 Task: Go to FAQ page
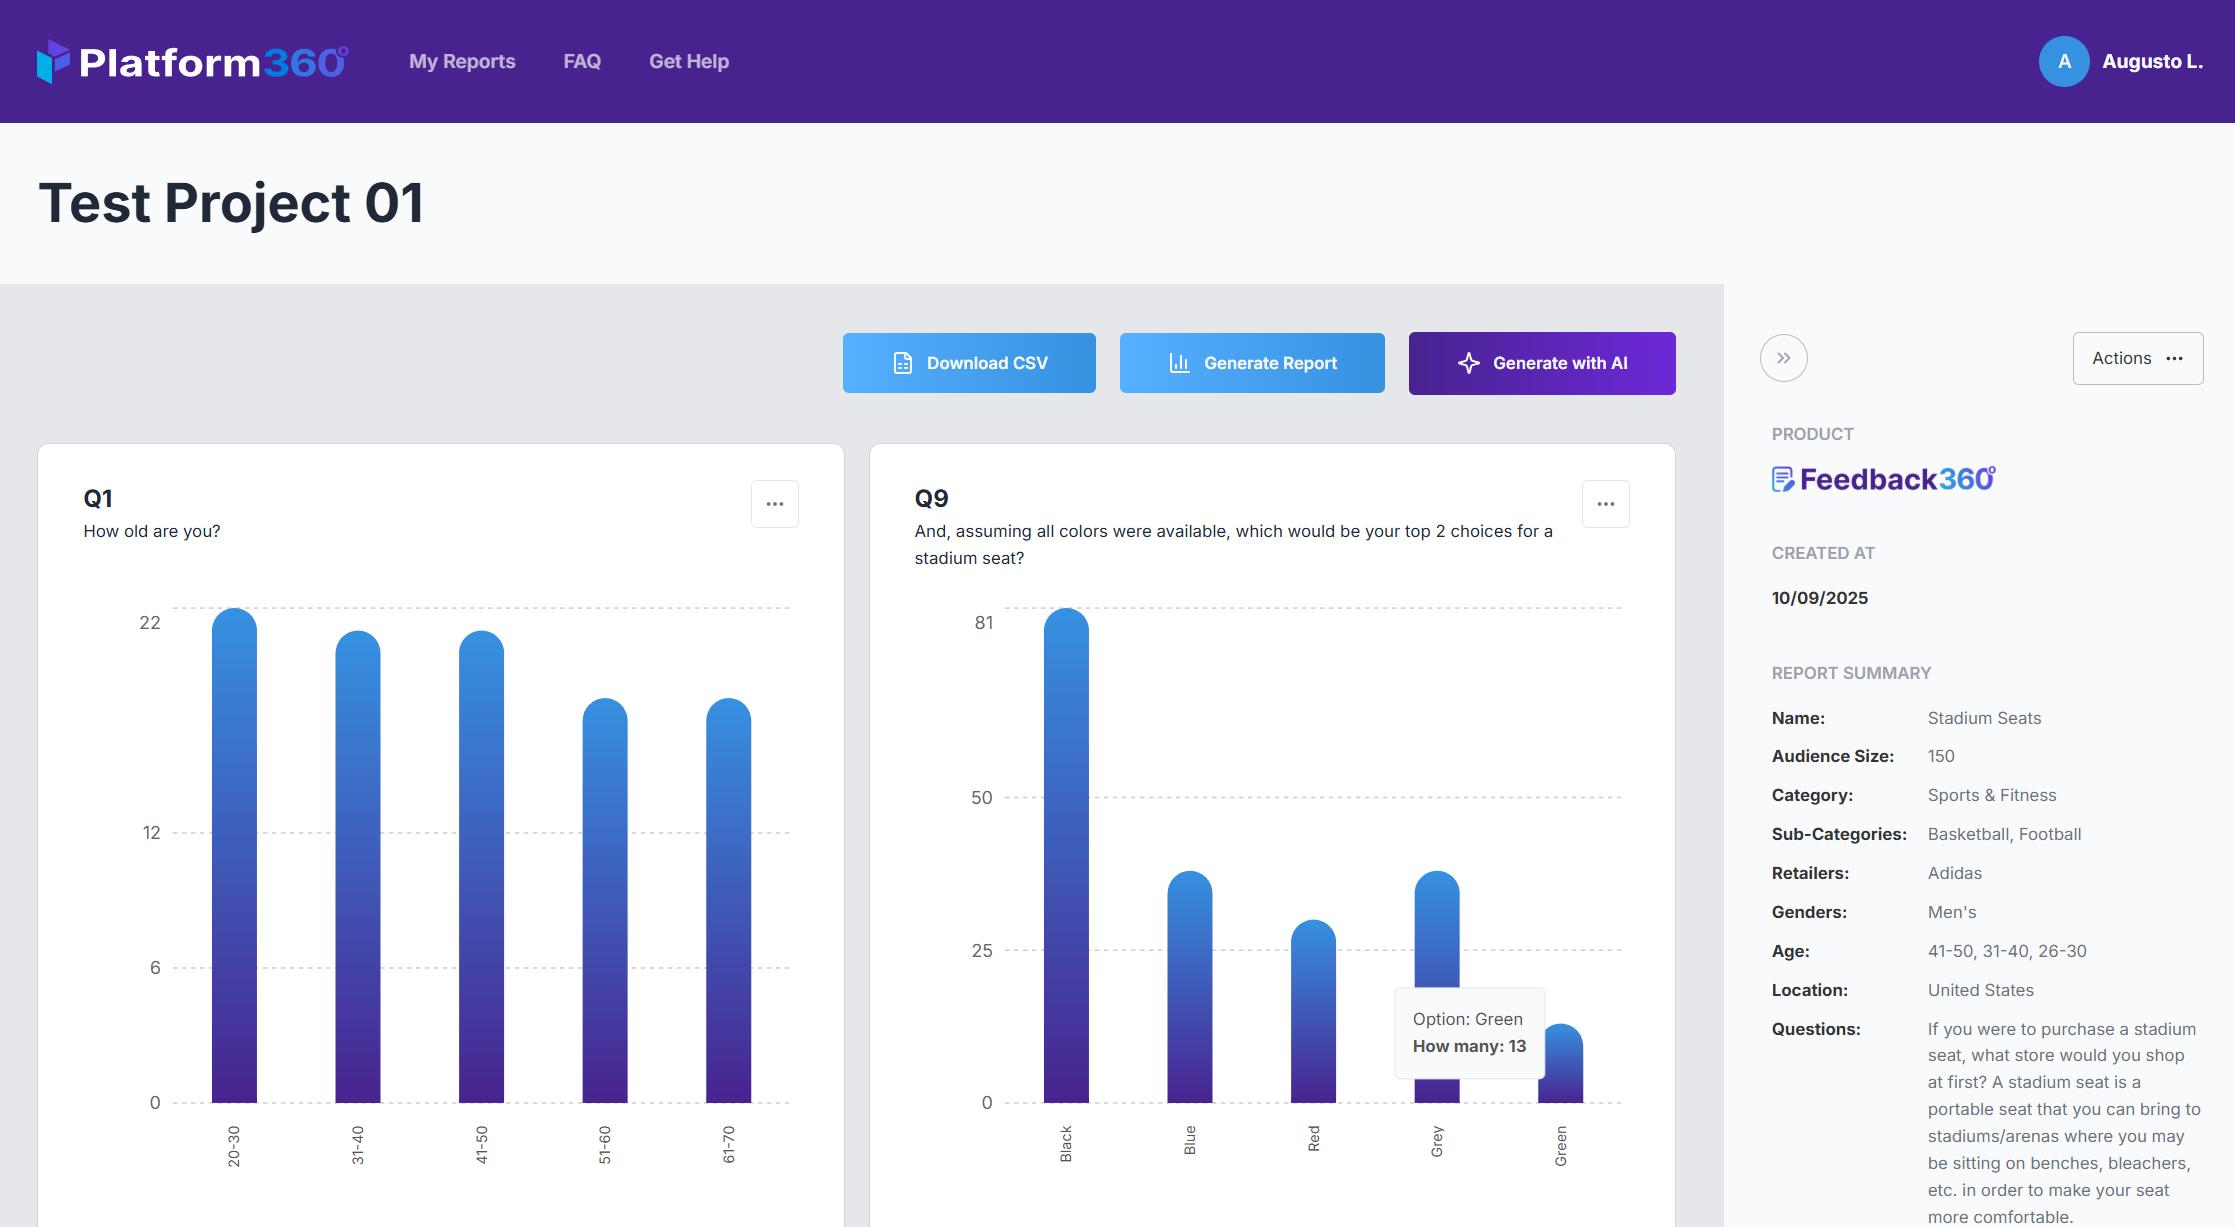tap(582, 61)
